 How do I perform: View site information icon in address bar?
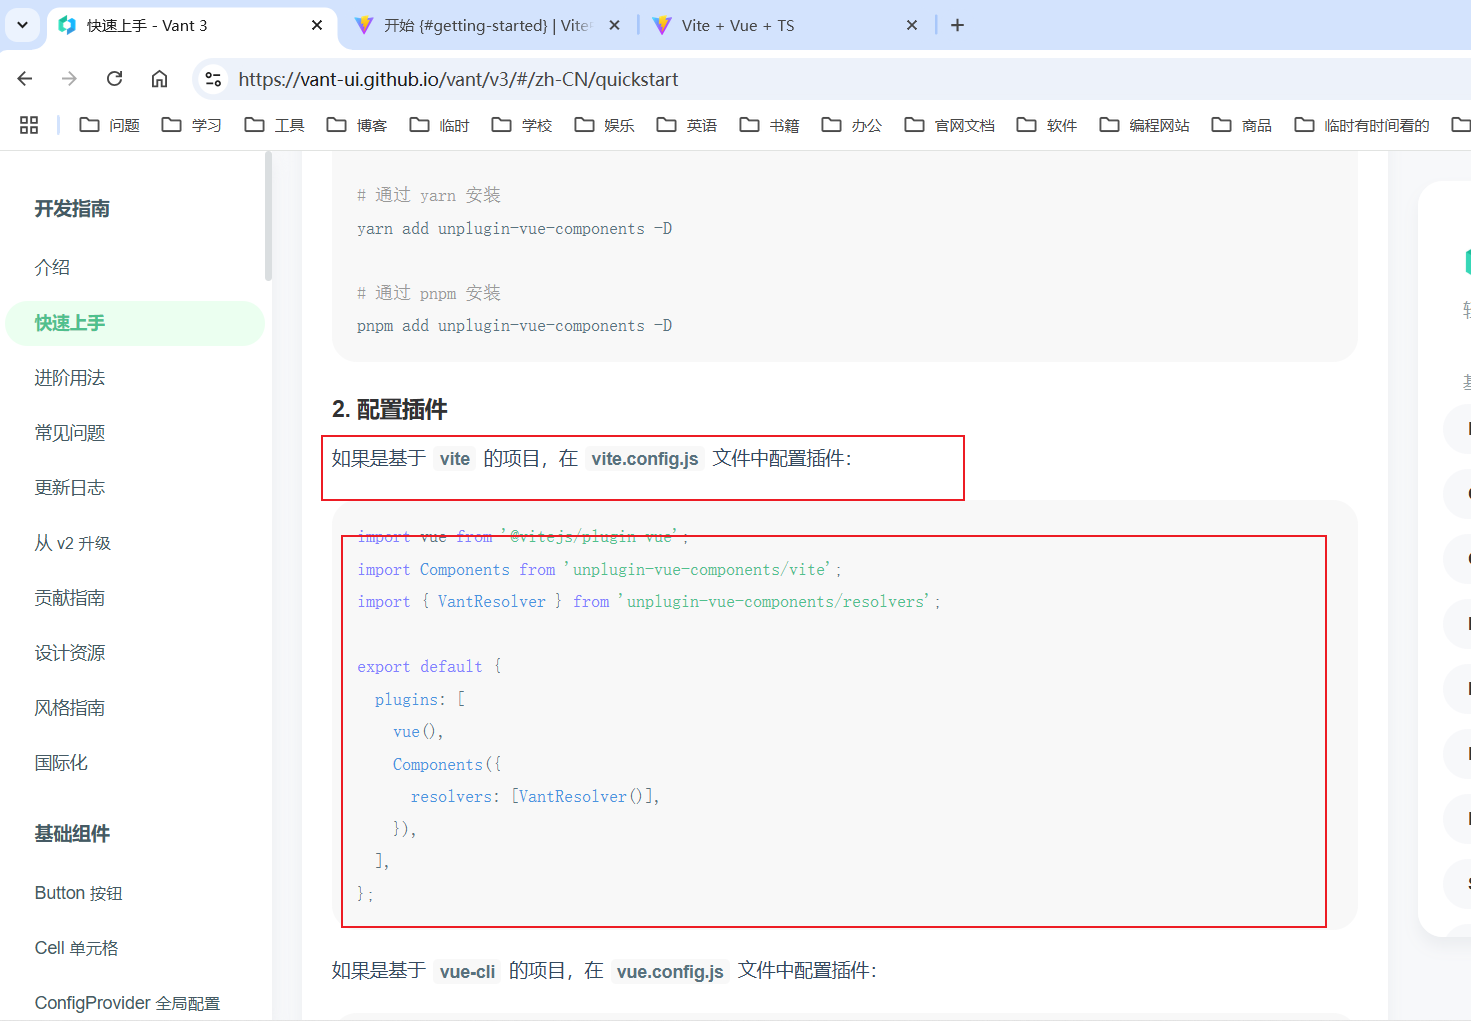pyautogui.click(x=212, y=79)
